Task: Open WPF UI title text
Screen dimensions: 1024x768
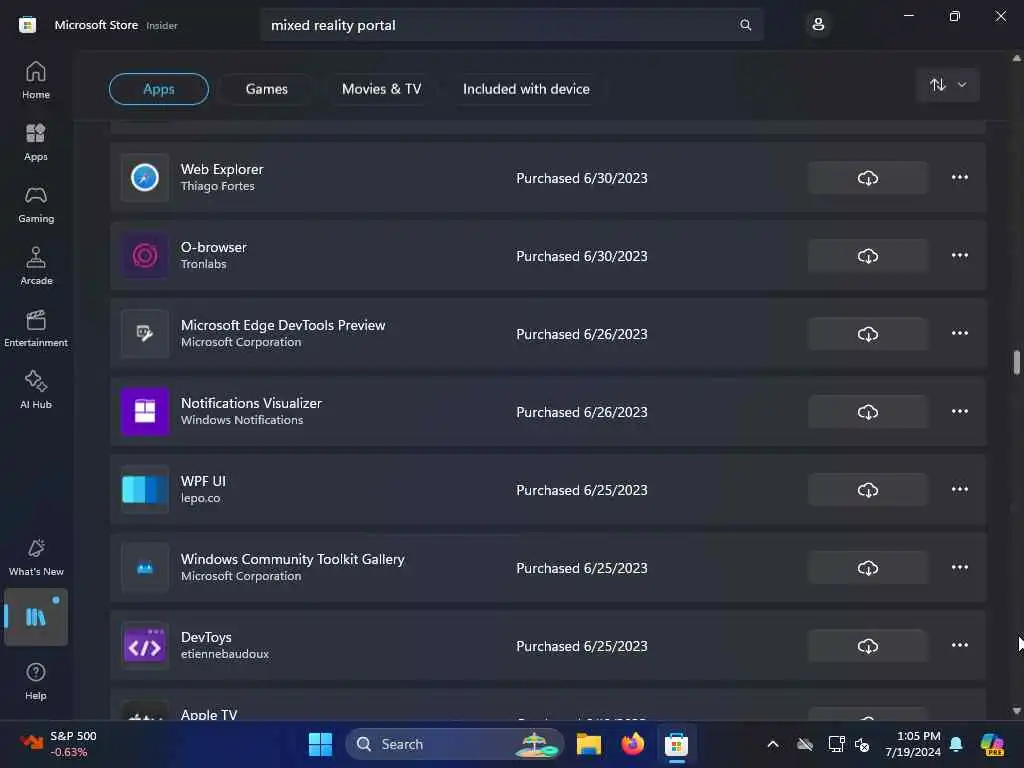Action: point(203,481)
